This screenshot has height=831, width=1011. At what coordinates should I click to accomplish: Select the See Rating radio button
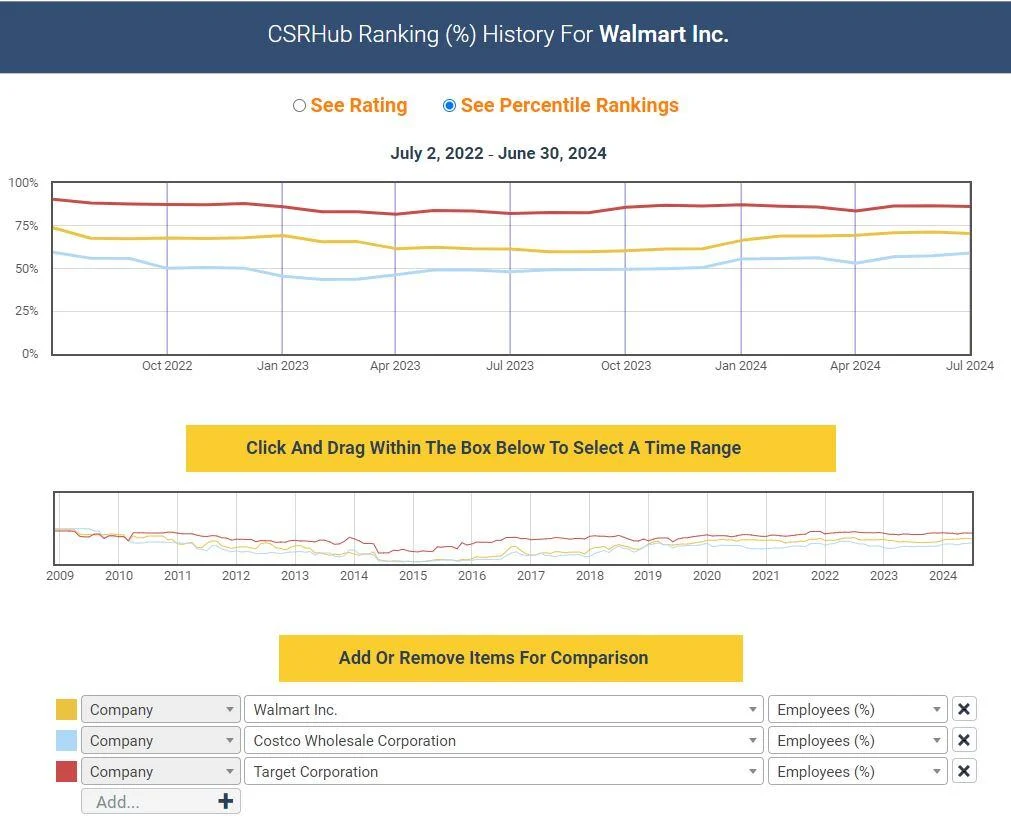(299, 106)
